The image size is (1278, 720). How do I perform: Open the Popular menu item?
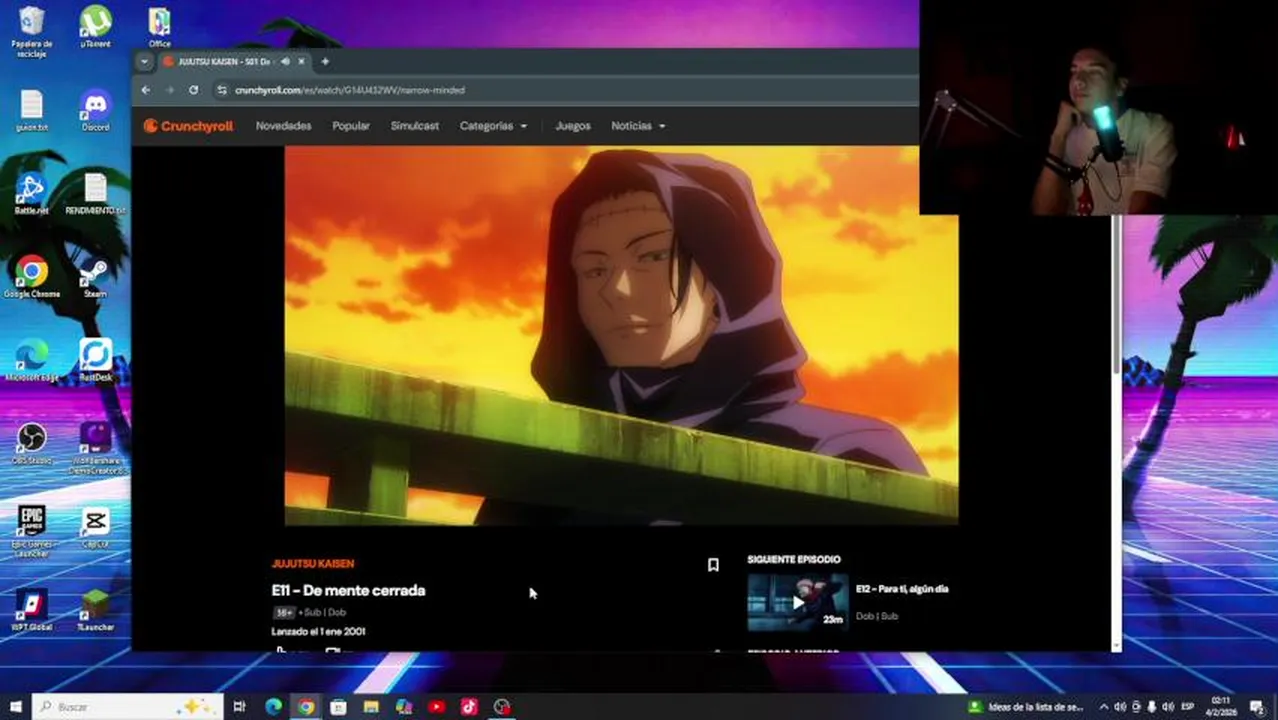pos(351,126)
